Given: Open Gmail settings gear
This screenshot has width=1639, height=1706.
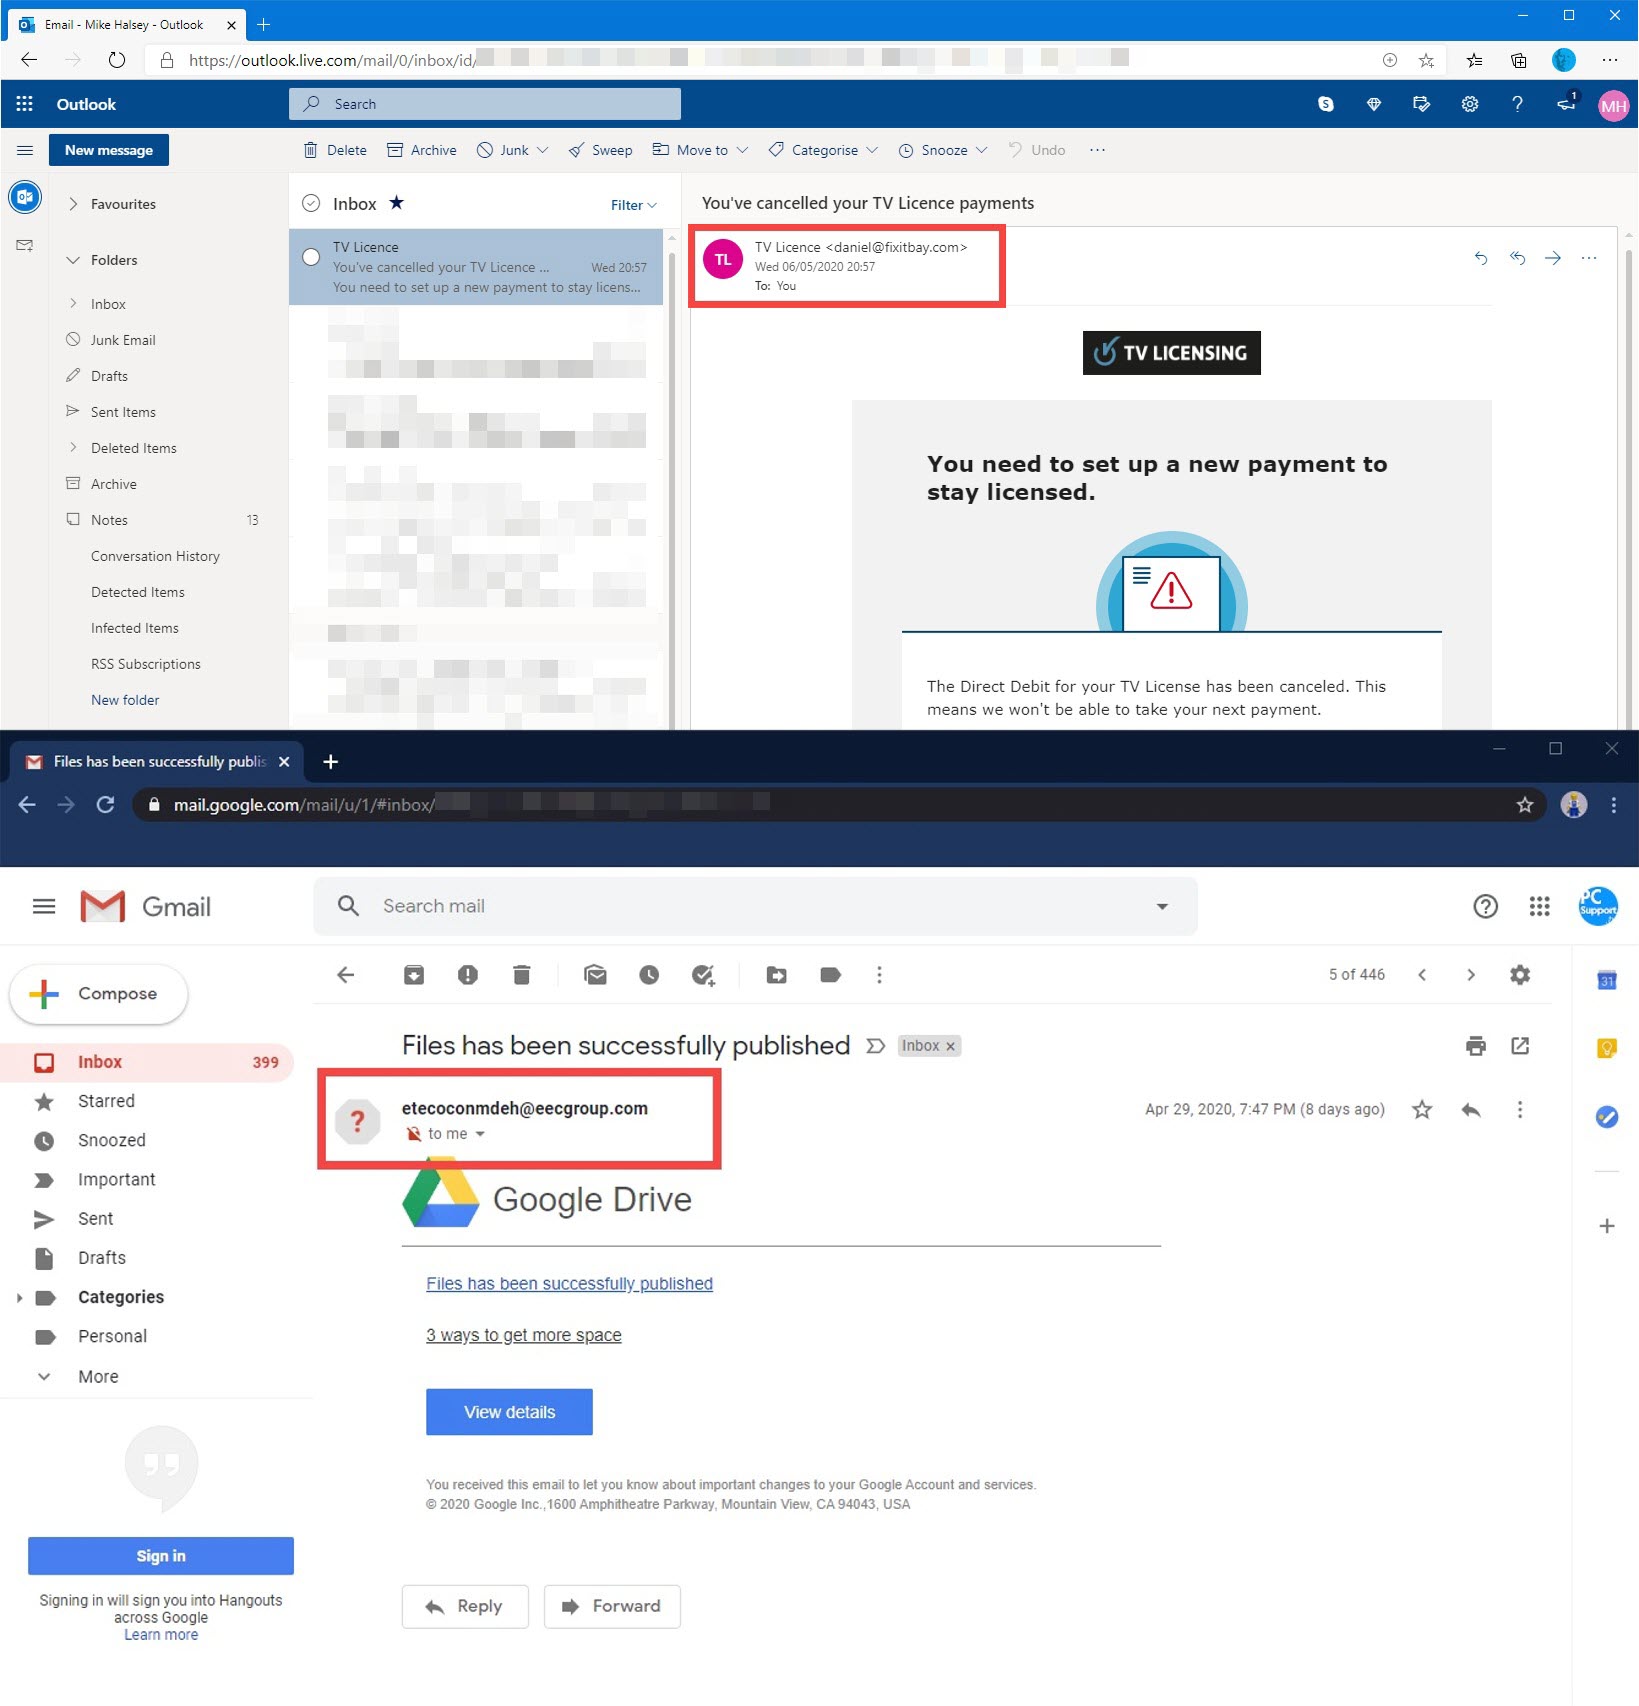Looking at the screenshot, I should [x=1520, y=975].
